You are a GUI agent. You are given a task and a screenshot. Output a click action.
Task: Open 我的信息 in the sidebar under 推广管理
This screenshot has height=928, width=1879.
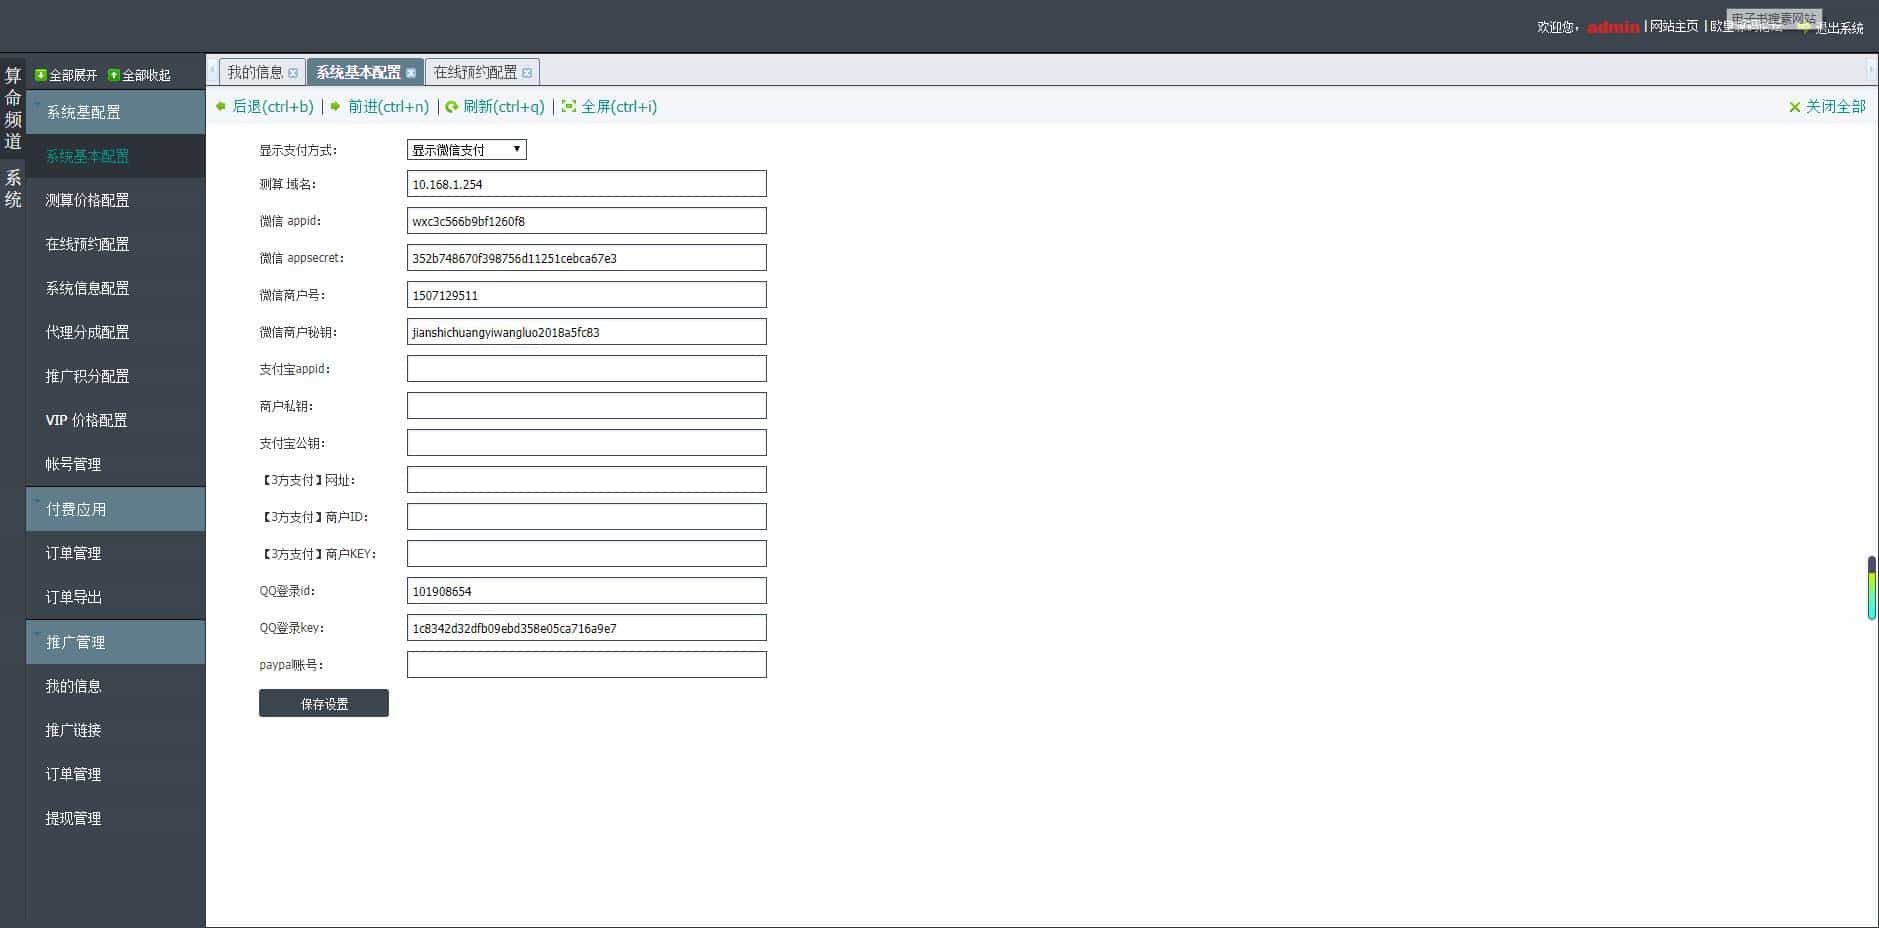[116, 686]
